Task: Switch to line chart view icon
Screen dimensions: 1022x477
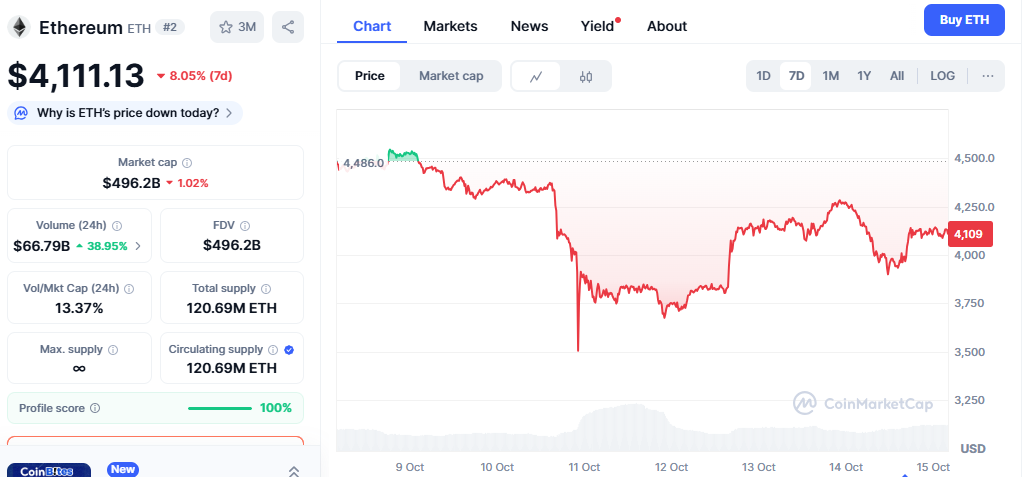Action: click(537, 76)
